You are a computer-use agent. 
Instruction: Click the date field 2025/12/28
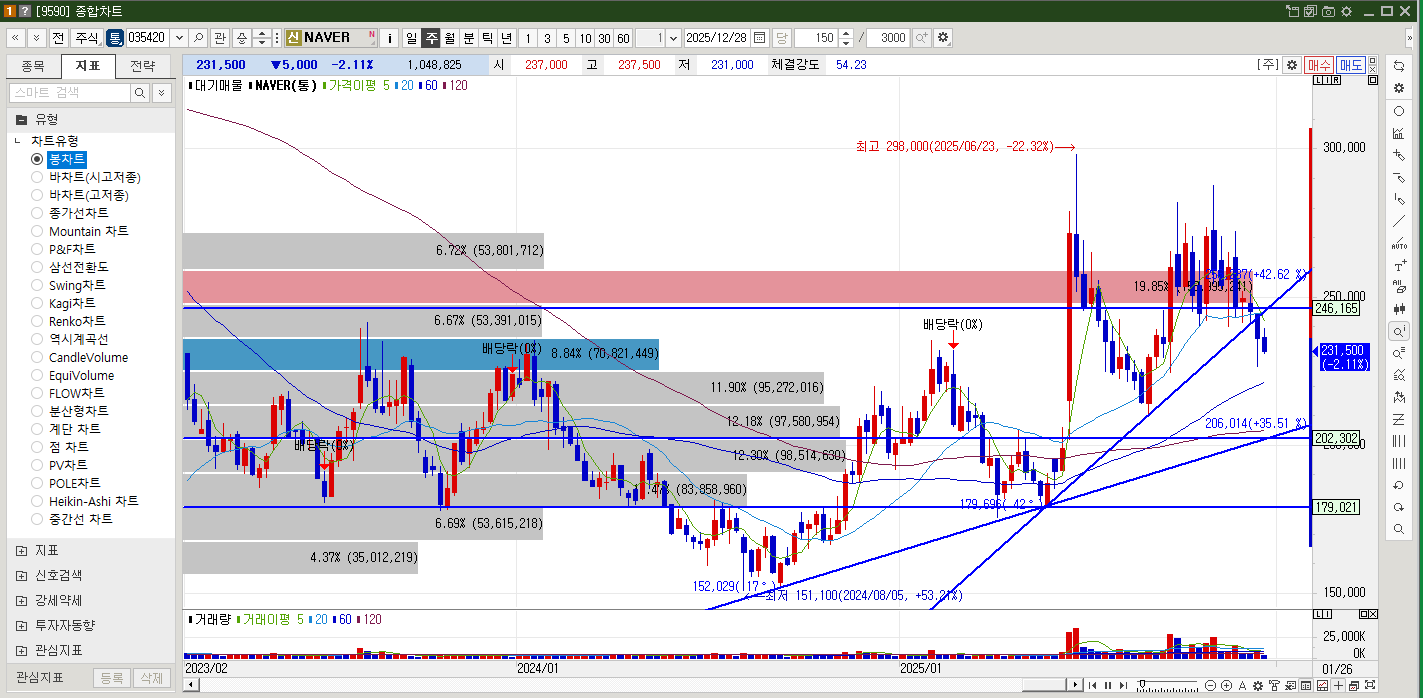click(x=717, y=38)
